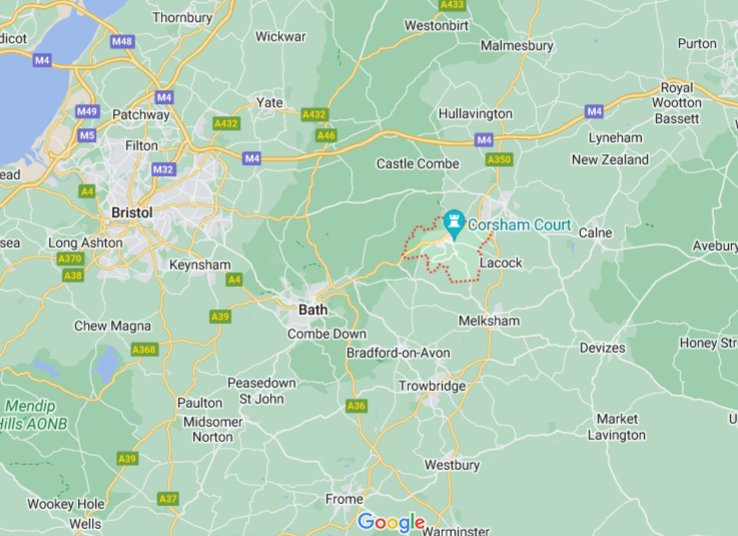Click the M5 motorway badge

click(x=87, y=136)
